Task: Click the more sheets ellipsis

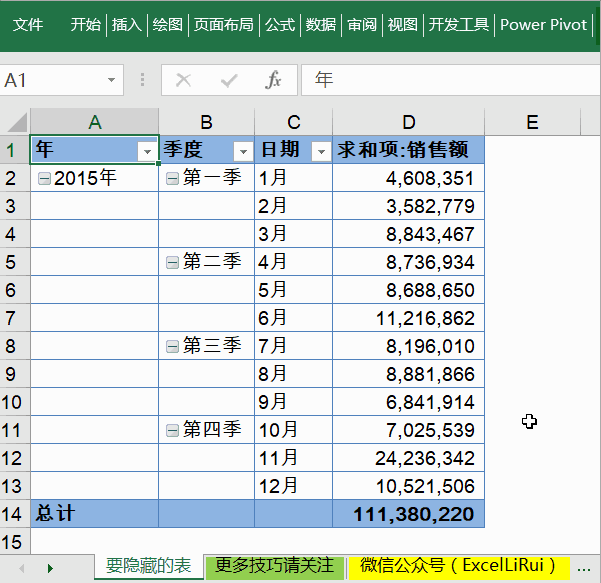Action: pos(583,569)
